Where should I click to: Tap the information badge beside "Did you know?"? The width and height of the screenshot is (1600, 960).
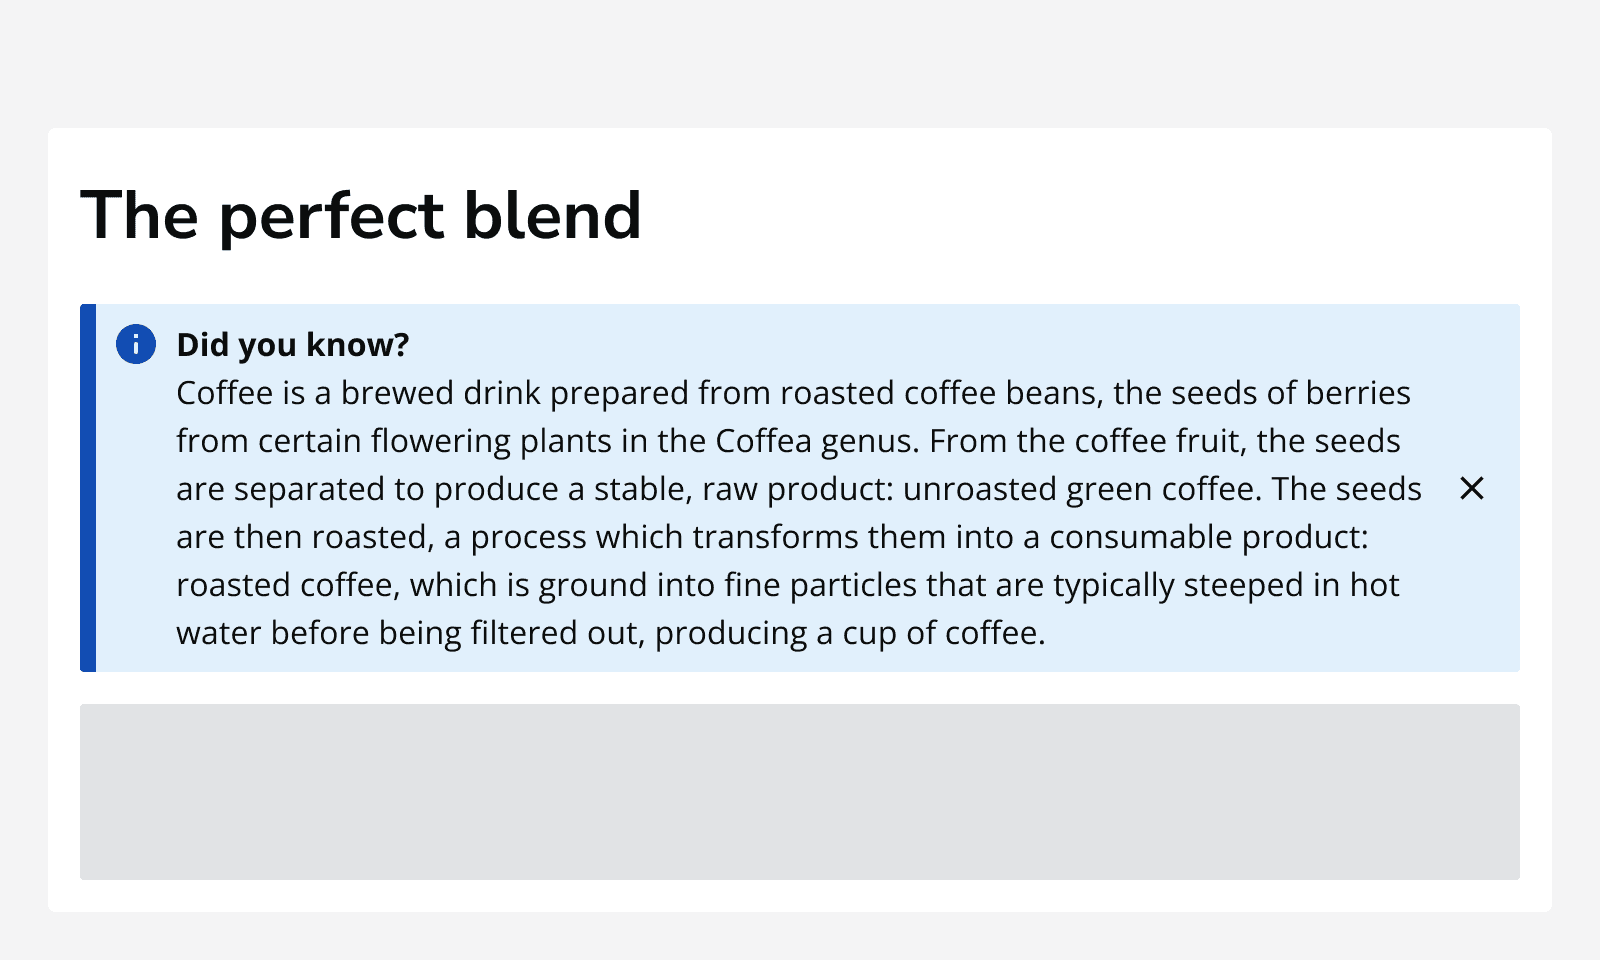(x=136, y=343)
